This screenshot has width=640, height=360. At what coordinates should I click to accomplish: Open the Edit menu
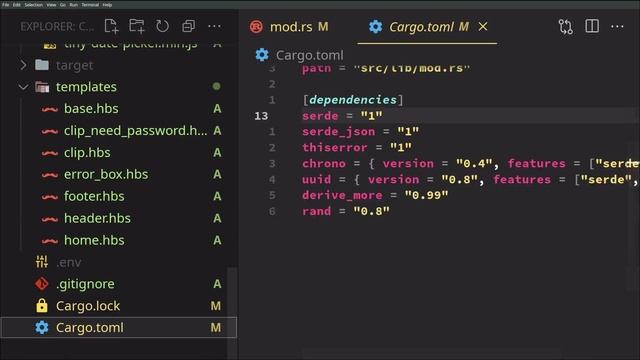[17, 5]
